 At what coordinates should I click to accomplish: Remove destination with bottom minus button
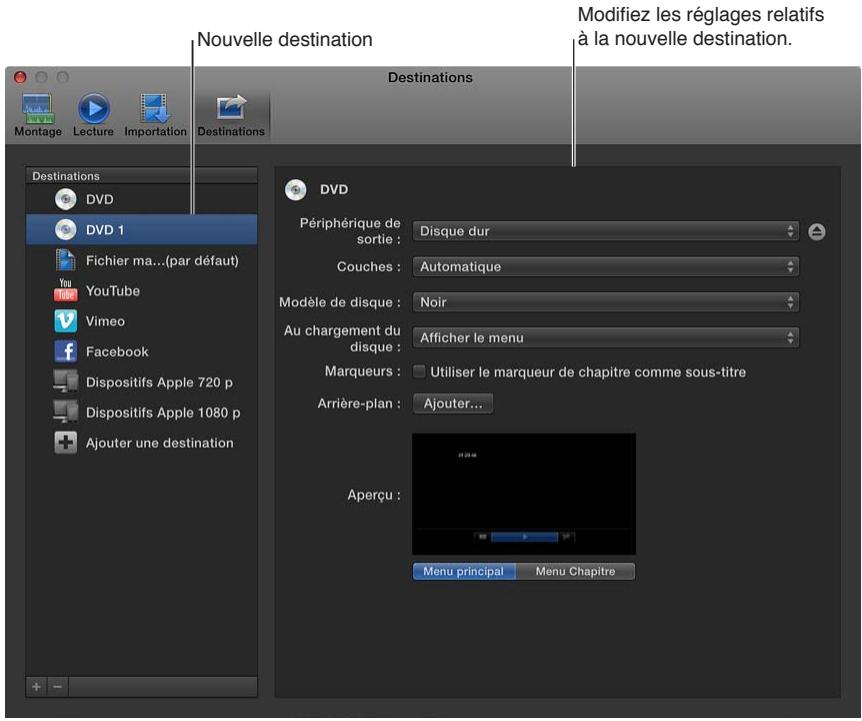click(58, 687)
